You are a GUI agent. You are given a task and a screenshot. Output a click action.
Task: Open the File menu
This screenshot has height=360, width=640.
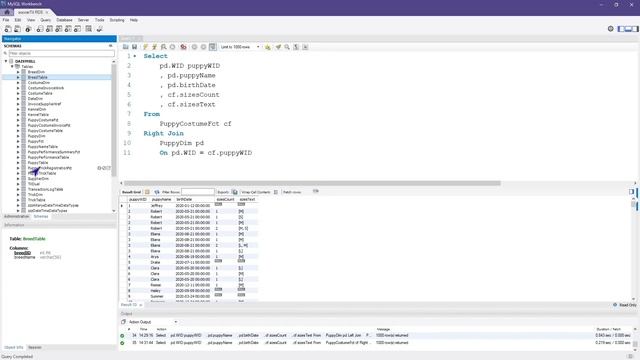(x=6, y=20)
